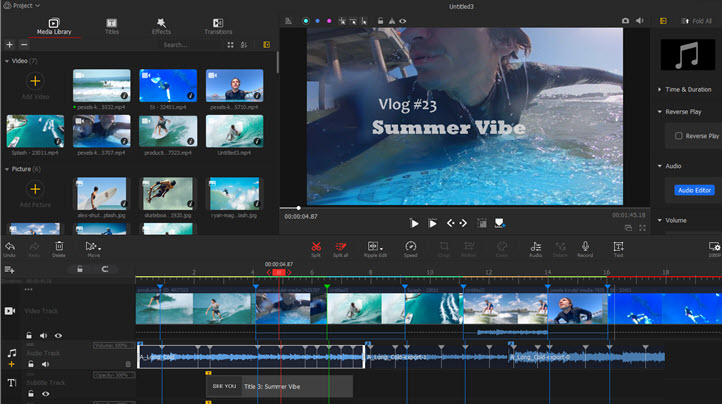Select the Splash - 23011.mp4 thumbnail
722x404 pixels.
[x=34, y=131]
